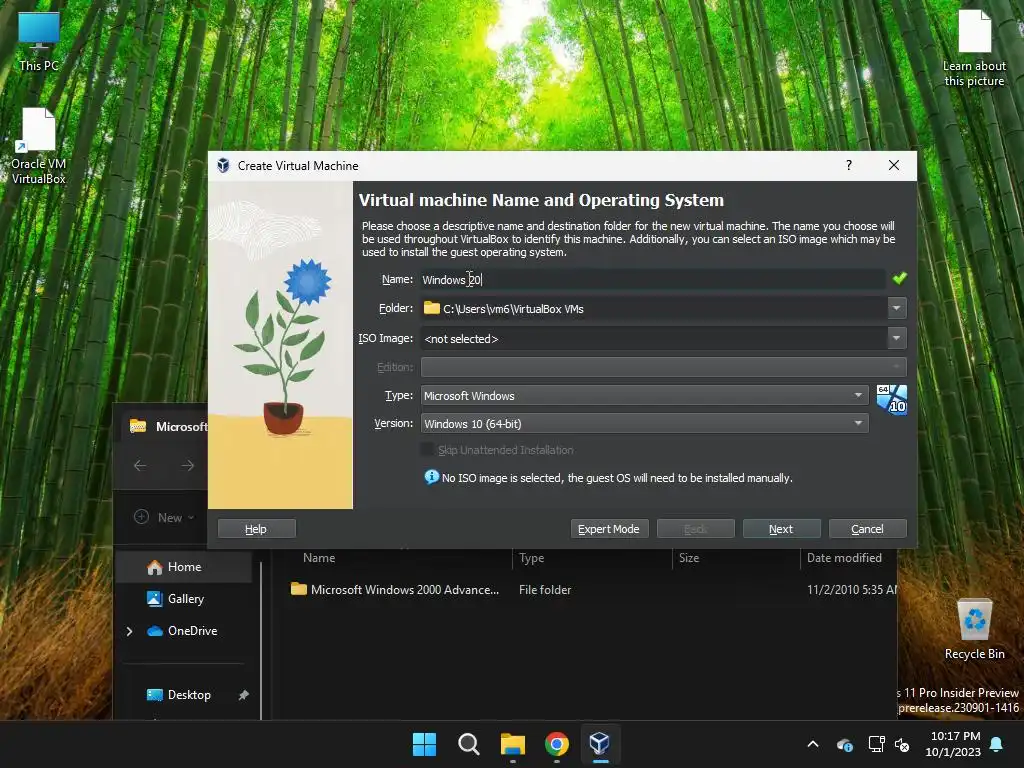The height and width of the screenshot is (768, 1024).
Task: Show hidden system tray icons chevron
Action: pyautogui.click(x=813, y=744)
